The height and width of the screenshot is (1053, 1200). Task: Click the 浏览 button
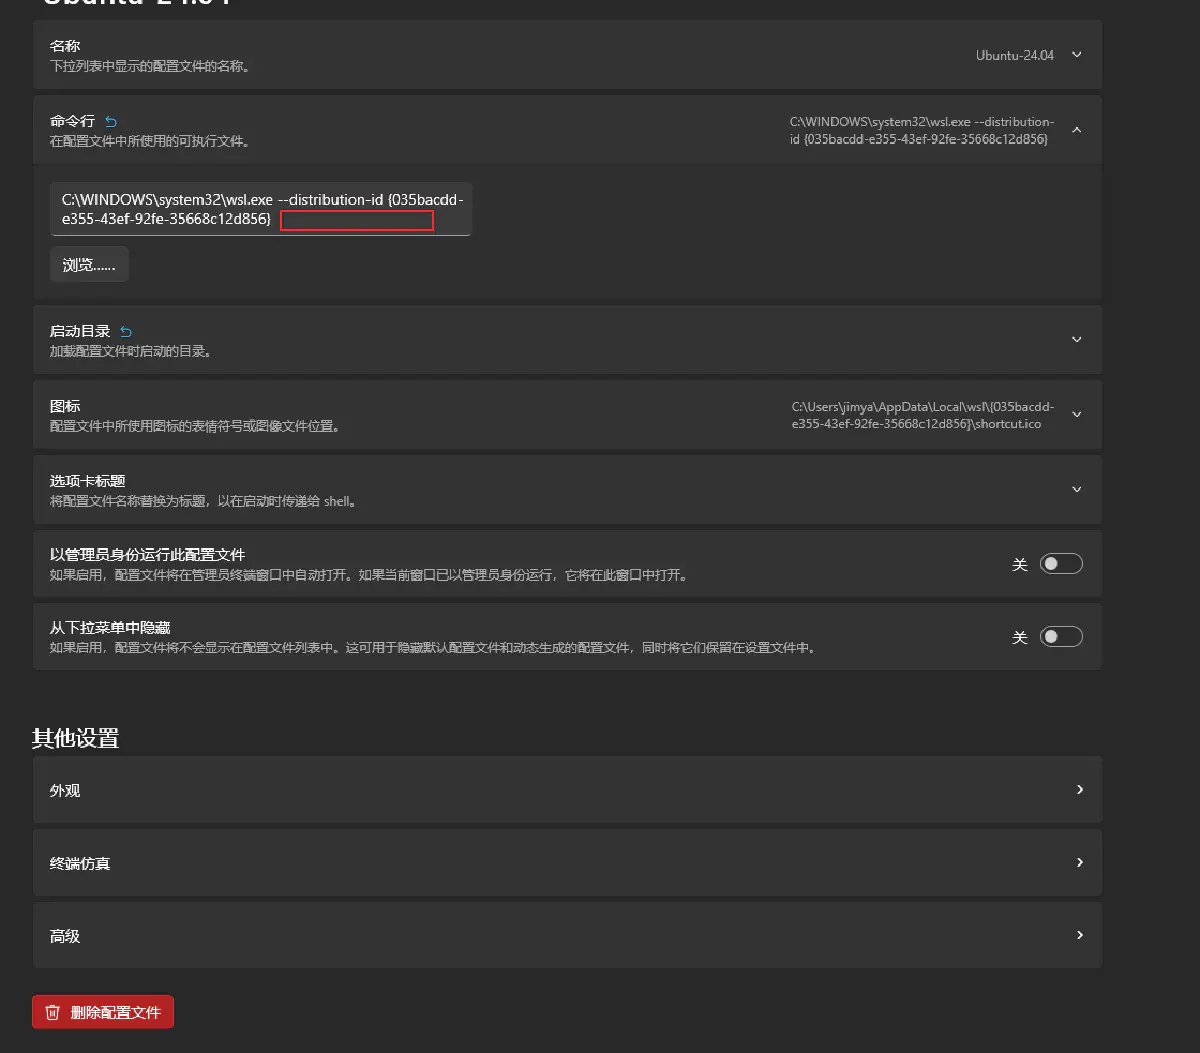pos(89,265)
